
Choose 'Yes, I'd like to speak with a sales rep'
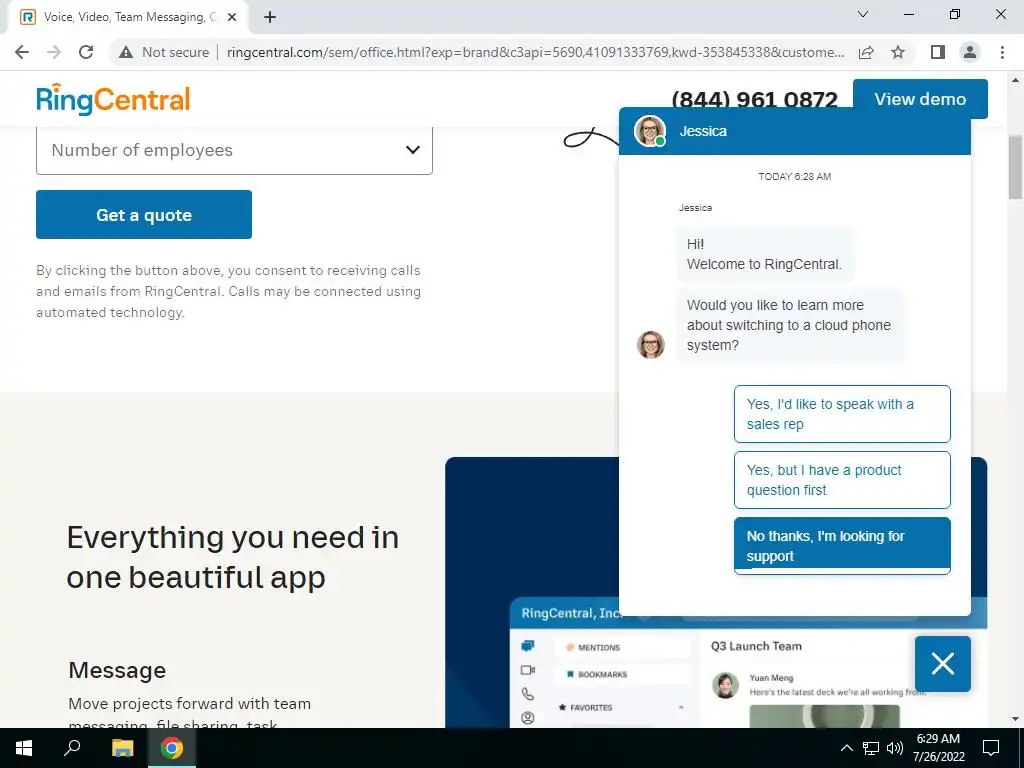coord(842,414)
